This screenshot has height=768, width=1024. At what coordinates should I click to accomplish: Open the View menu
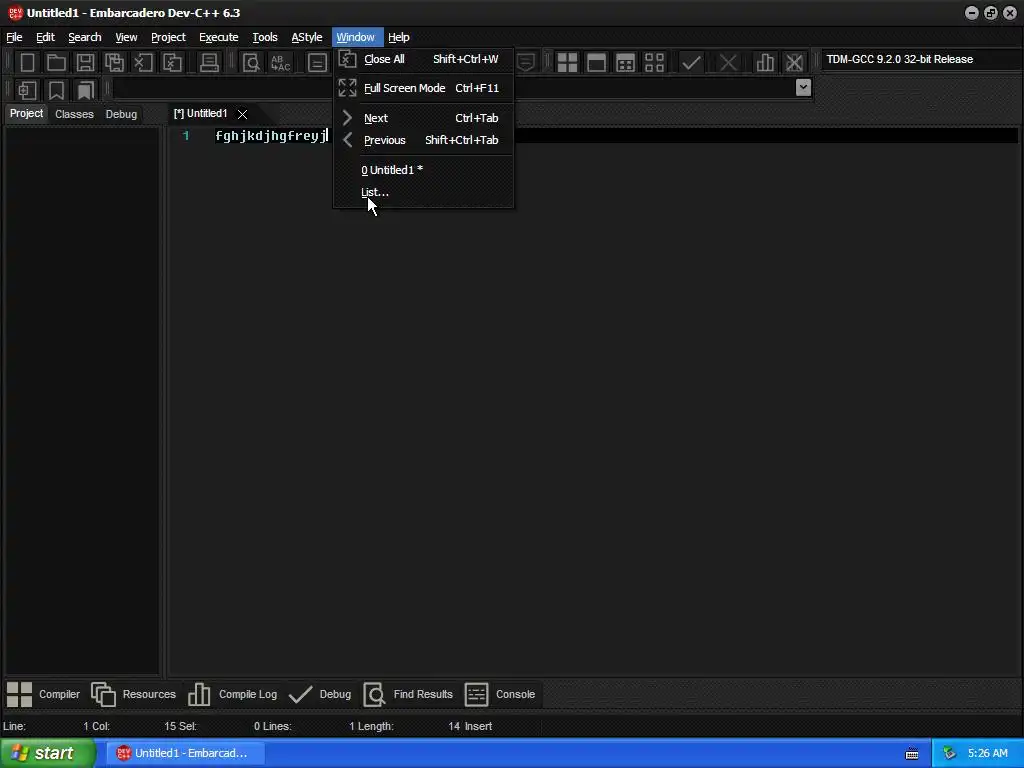(126, 37)
